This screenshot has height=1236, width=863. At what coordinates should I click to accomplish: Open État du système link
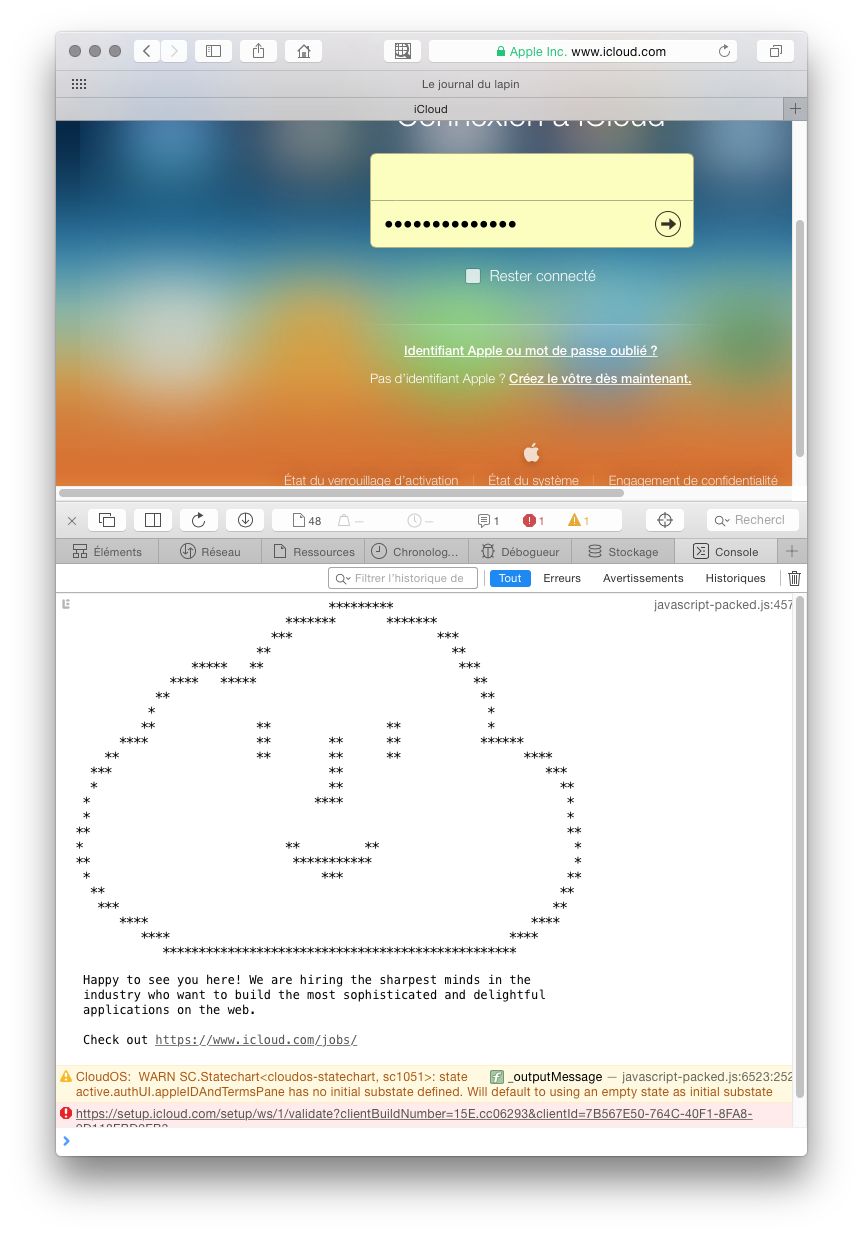click(x=533, y=480)
